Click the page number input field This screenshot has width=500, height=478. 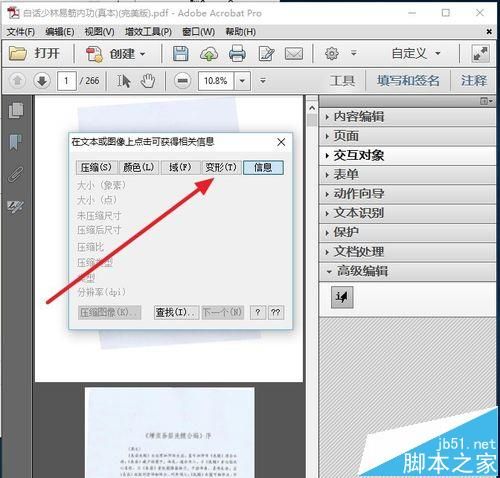(67, 81)
